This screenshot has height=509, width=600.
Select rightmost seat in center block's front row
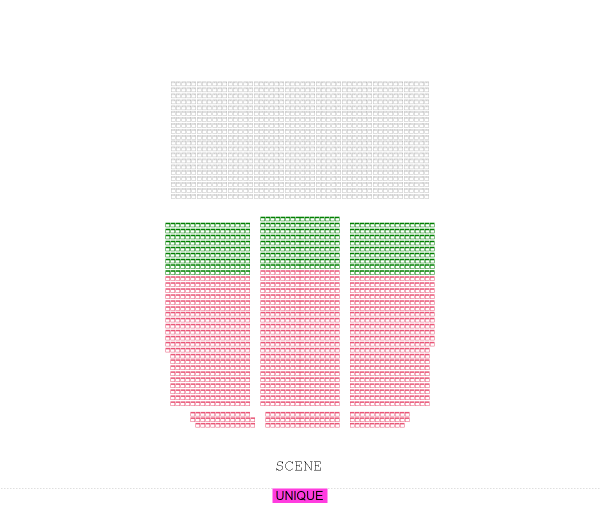[x=337, y=425]
